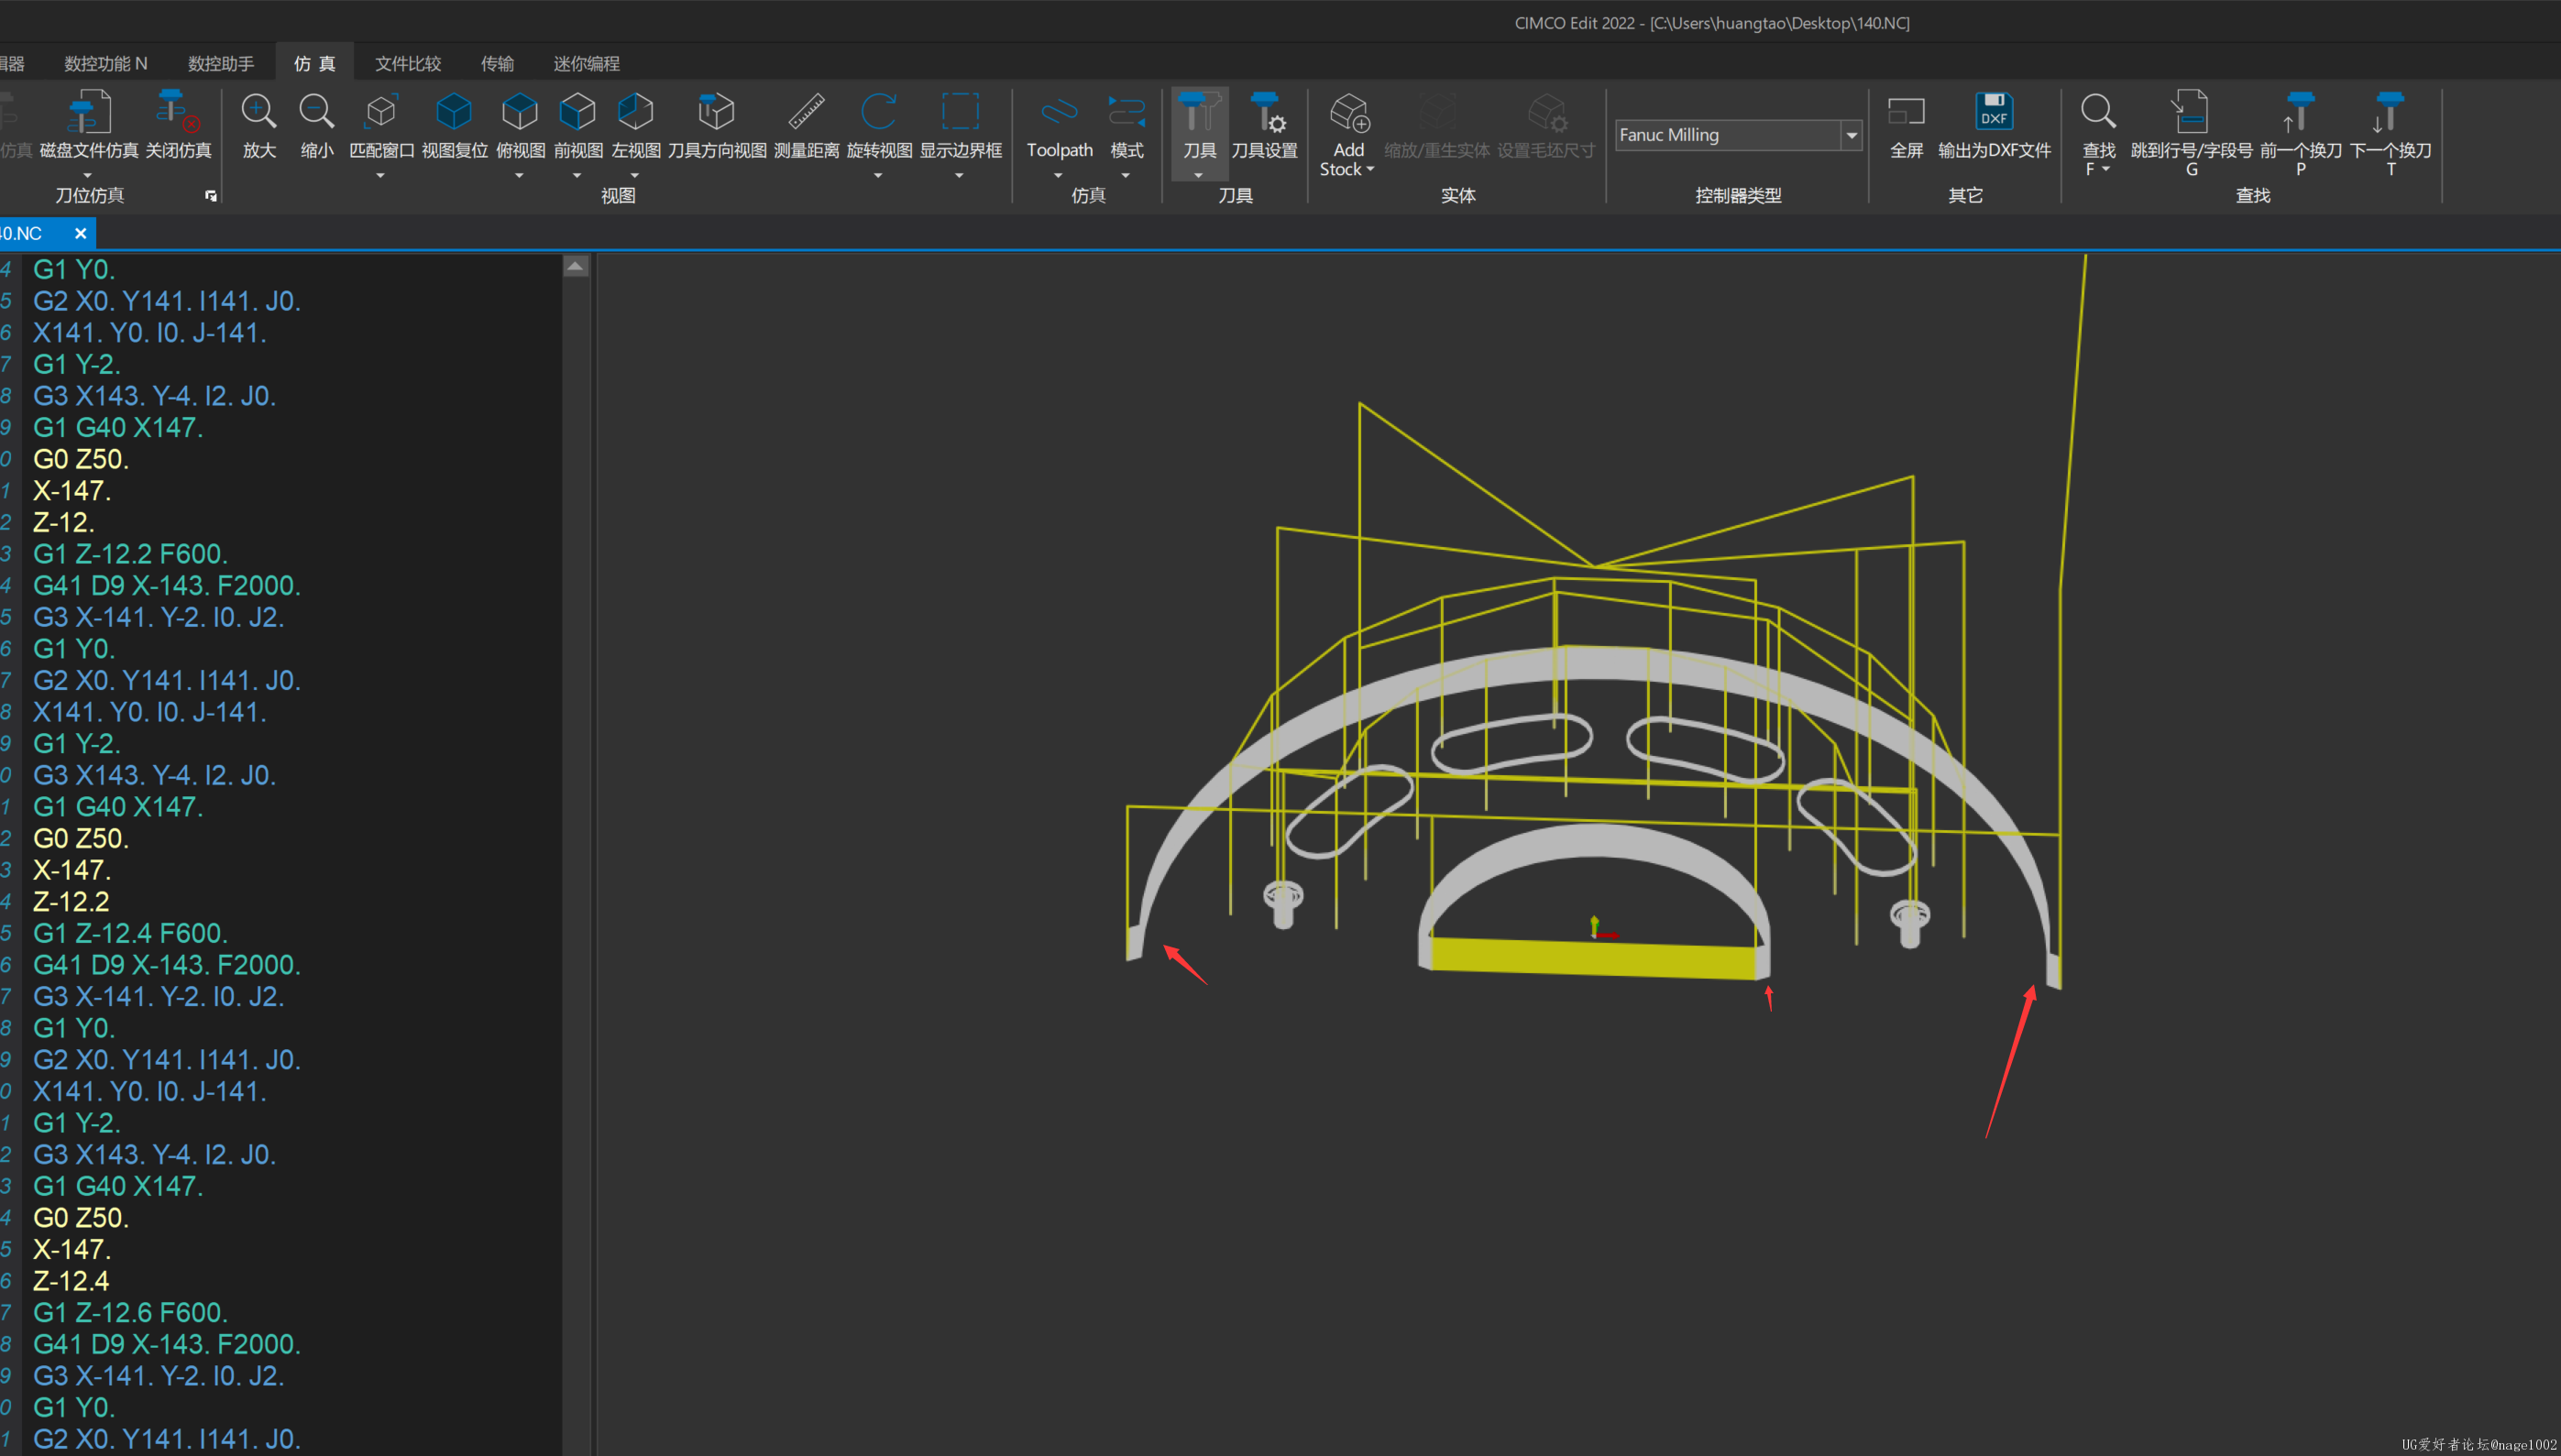Open the 数控助手 ribbon tab

221,63
